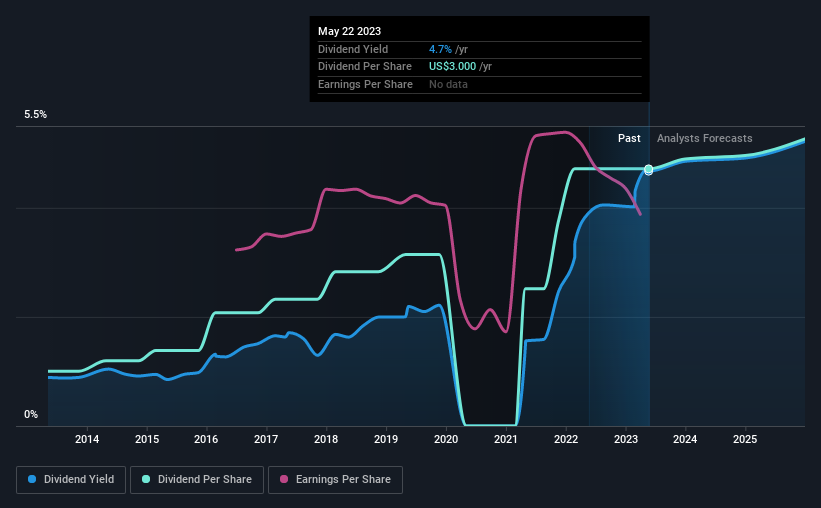Click the 2022 x-axis label
Screen dimensions: 821x508
(x=566, y=439)
